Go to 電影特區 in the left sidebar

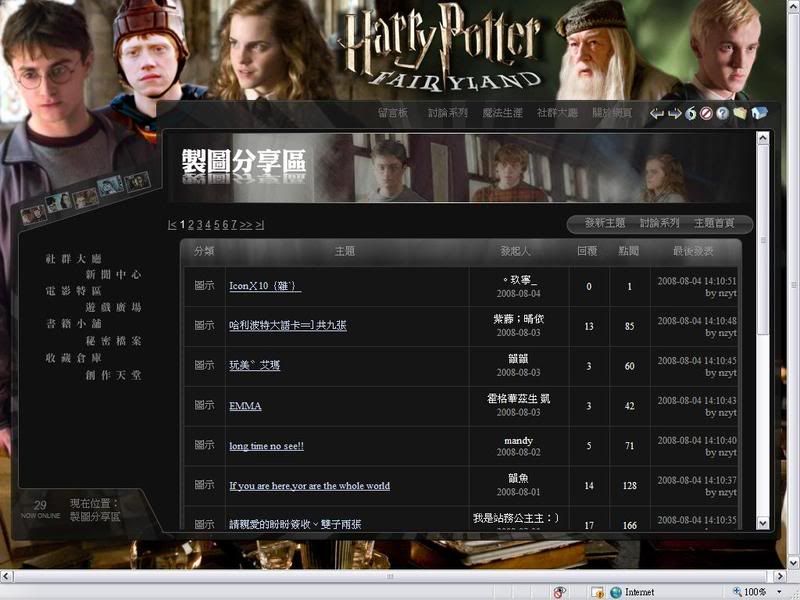[73, 291]
